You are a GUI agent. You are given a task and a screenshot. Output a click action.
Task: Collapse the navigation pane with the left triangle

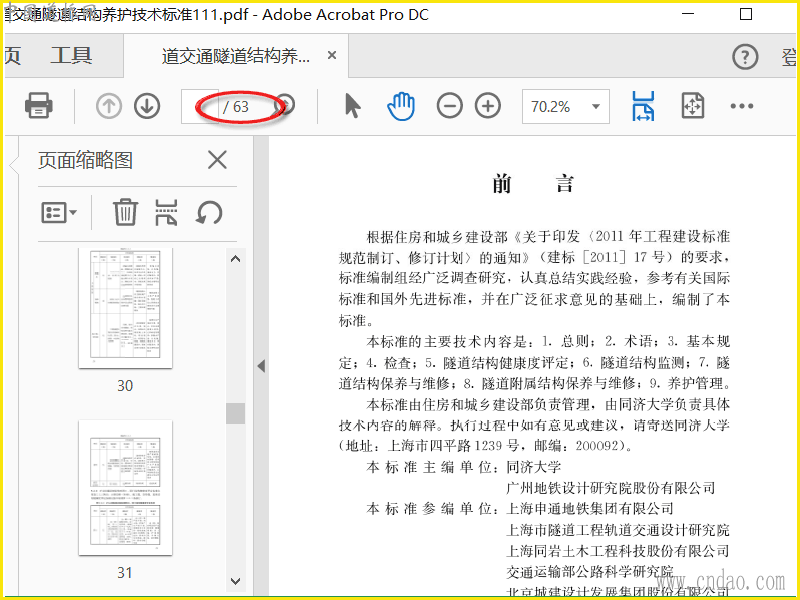coord(261,366)
